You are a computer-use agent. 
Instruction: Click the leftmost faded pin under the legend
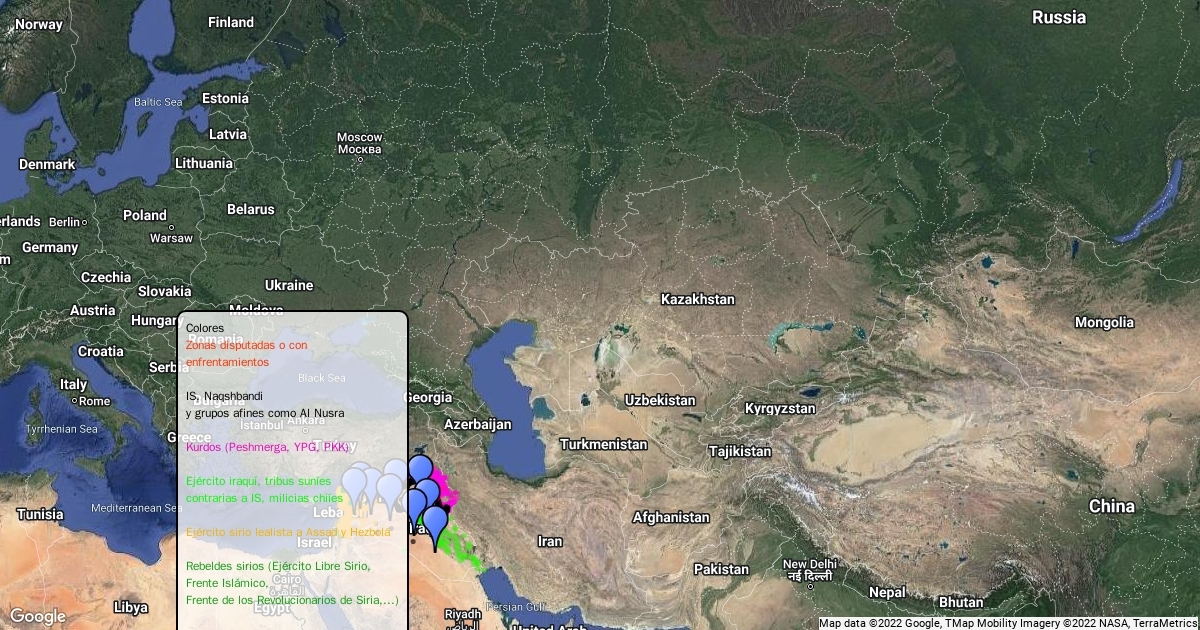(x=354, y=484)
